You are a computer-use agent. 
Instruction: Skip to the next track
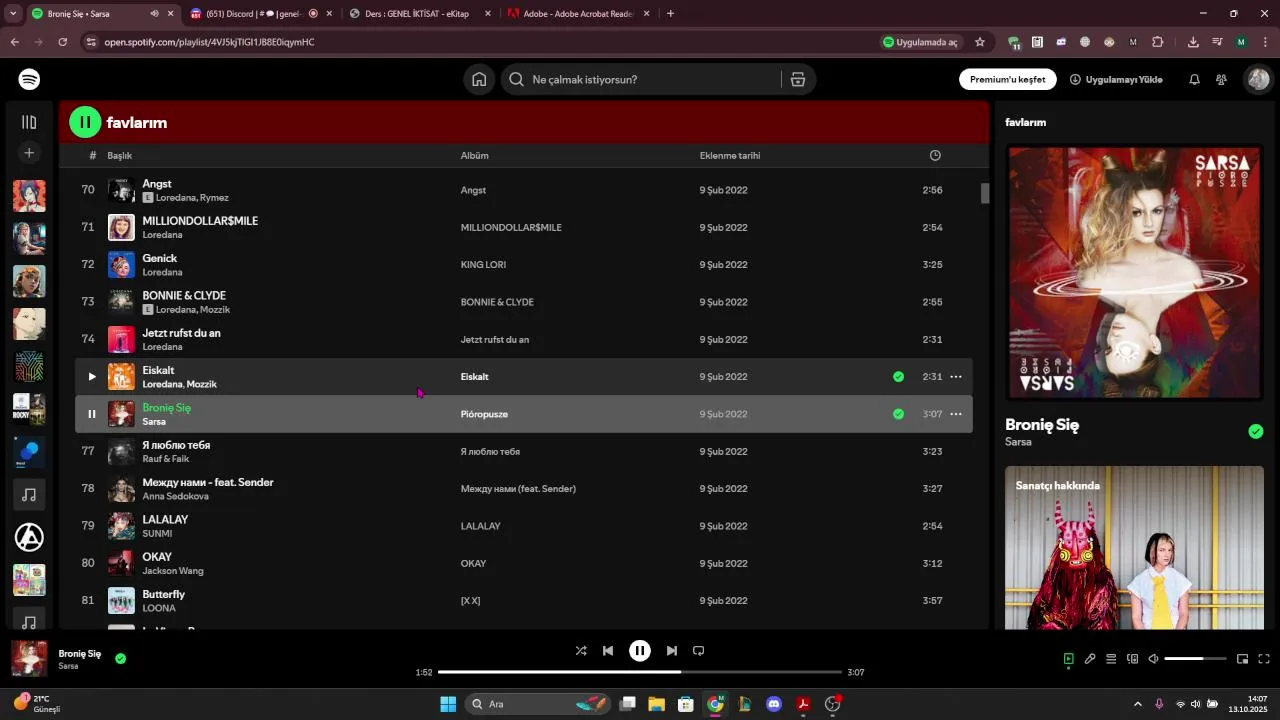tap(672, 651)
